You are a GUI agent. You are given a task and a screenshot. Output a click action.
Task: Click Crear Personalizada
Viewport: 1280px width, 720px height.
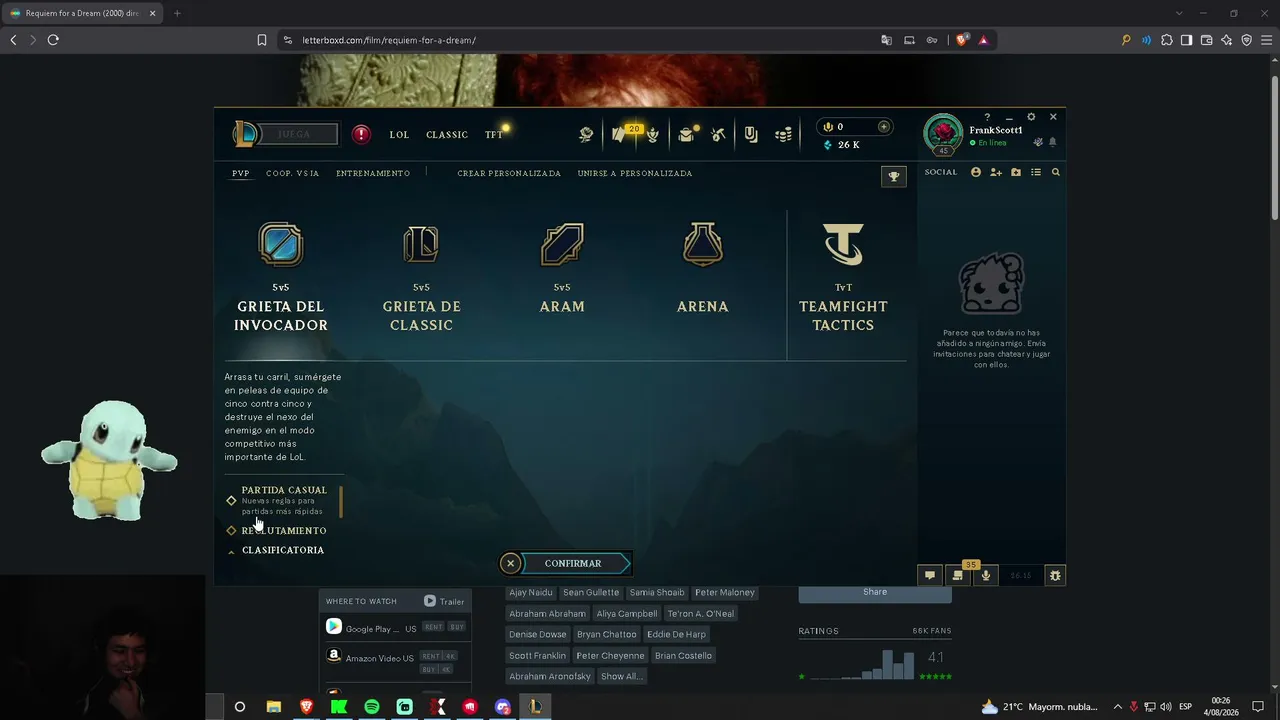pyautogui.click(x=509, y=173)
